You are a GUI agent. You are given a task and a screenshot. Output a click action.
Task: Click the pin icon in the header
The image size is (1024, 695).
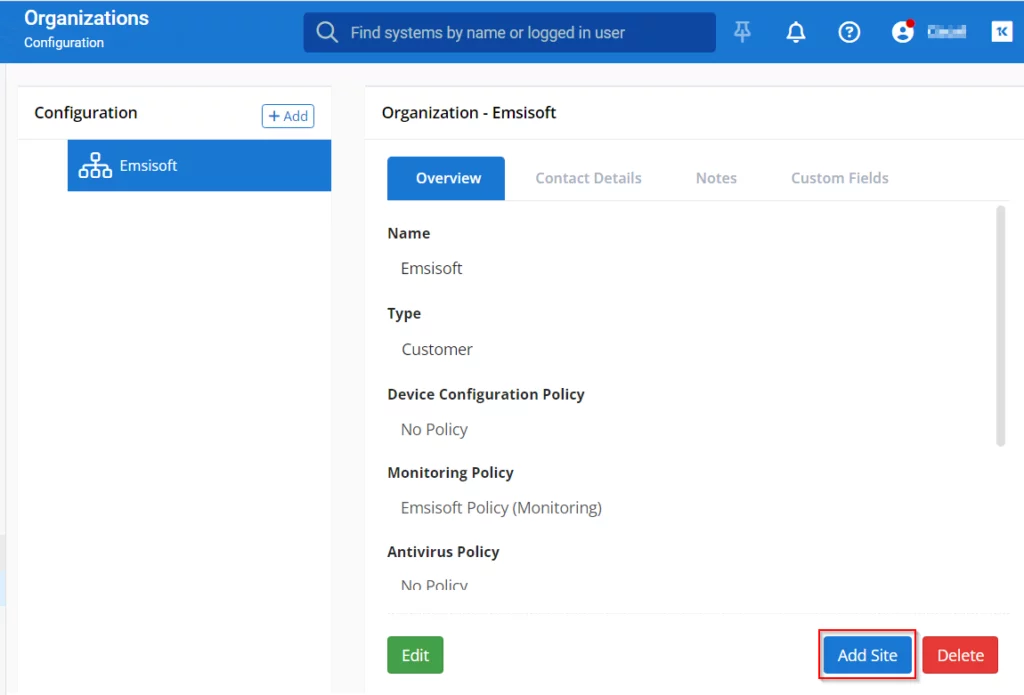pos(742,32)
